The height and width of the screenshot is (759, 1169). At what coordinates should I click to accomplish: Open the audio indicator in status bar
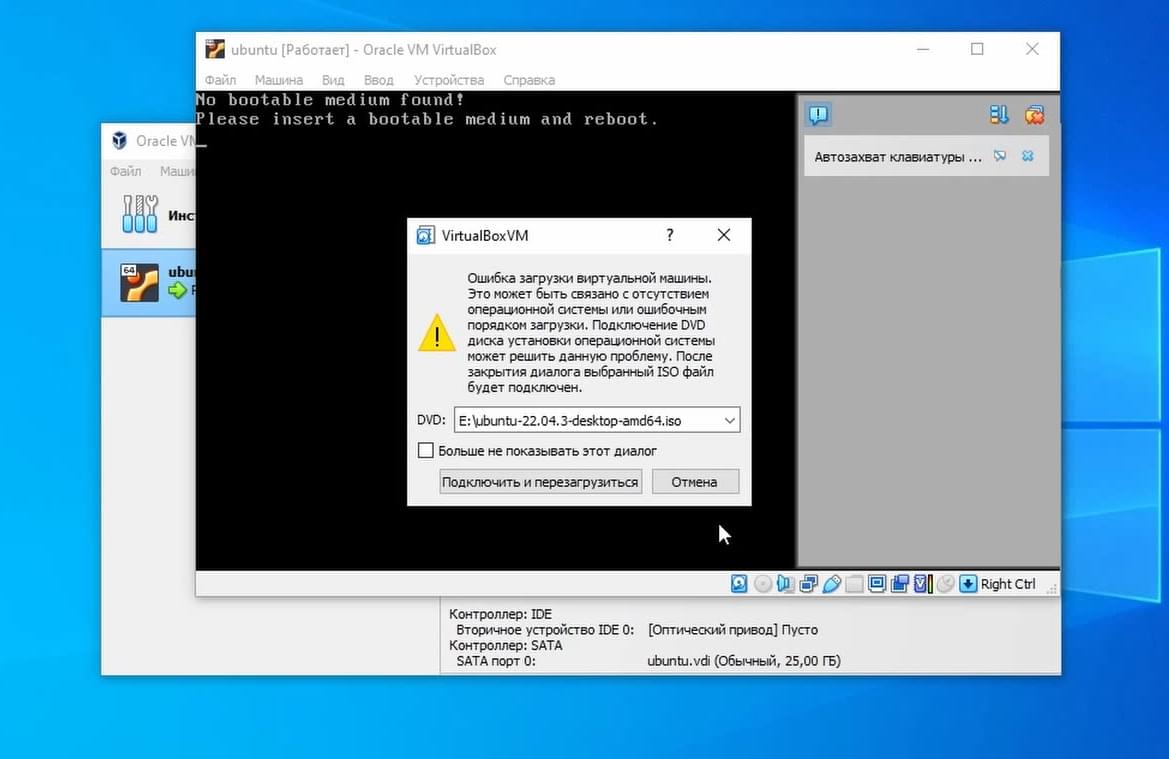coord(785,584)
